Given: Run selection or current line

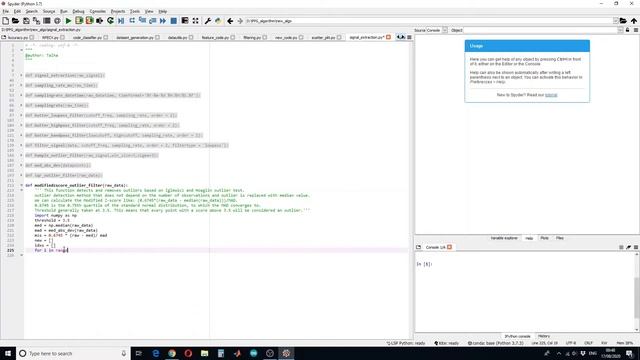Looking at the screenshot, I should point(100,21).
